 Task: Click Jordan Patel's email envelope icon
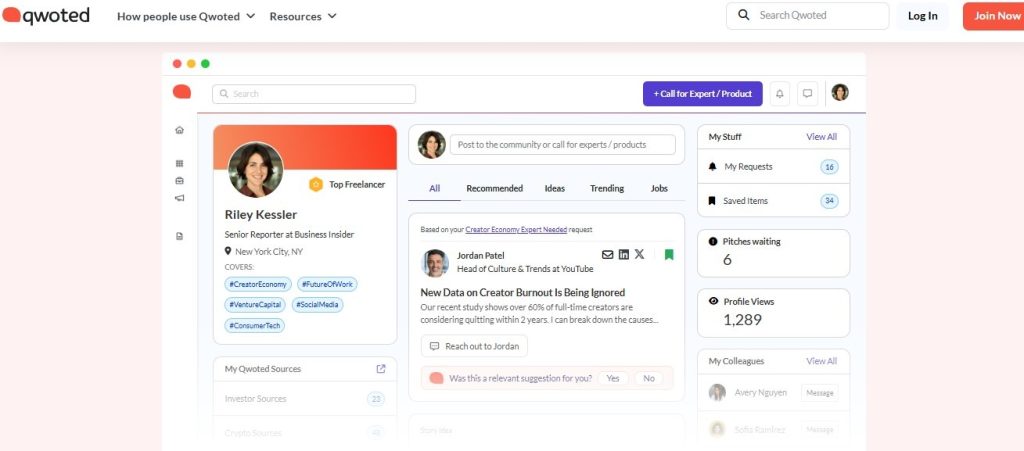tap(607, 255)
